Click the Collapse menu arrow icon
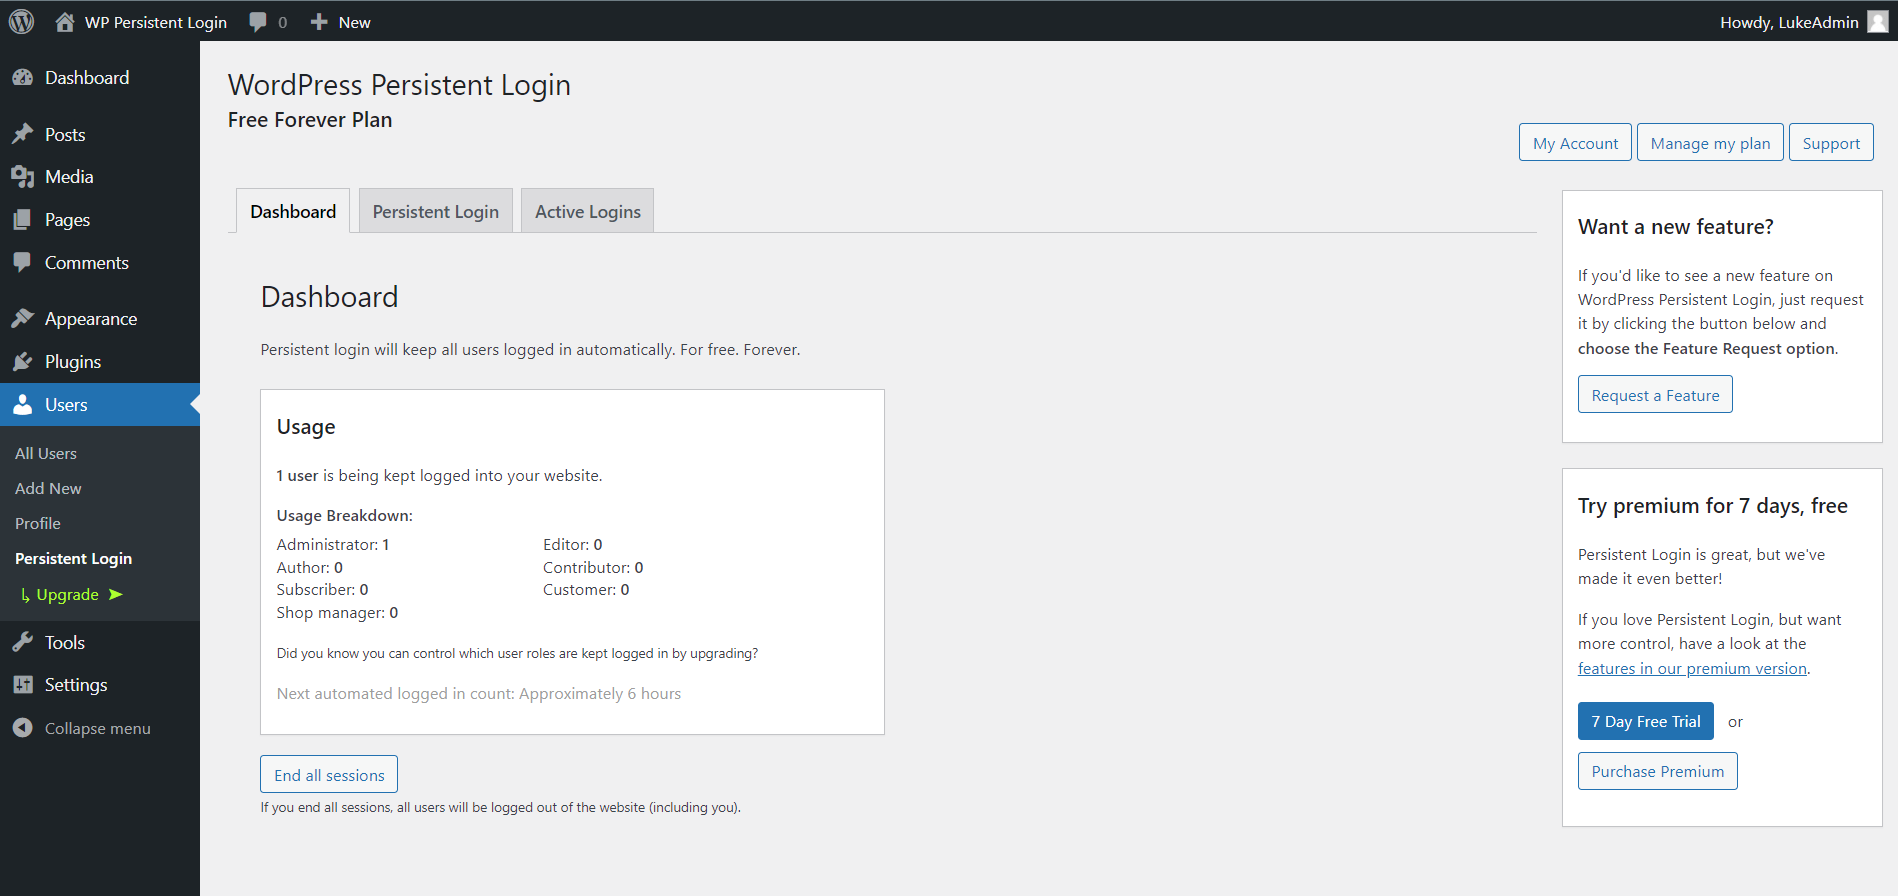Viewport: 1898px width, 896px height. point(22,728)
